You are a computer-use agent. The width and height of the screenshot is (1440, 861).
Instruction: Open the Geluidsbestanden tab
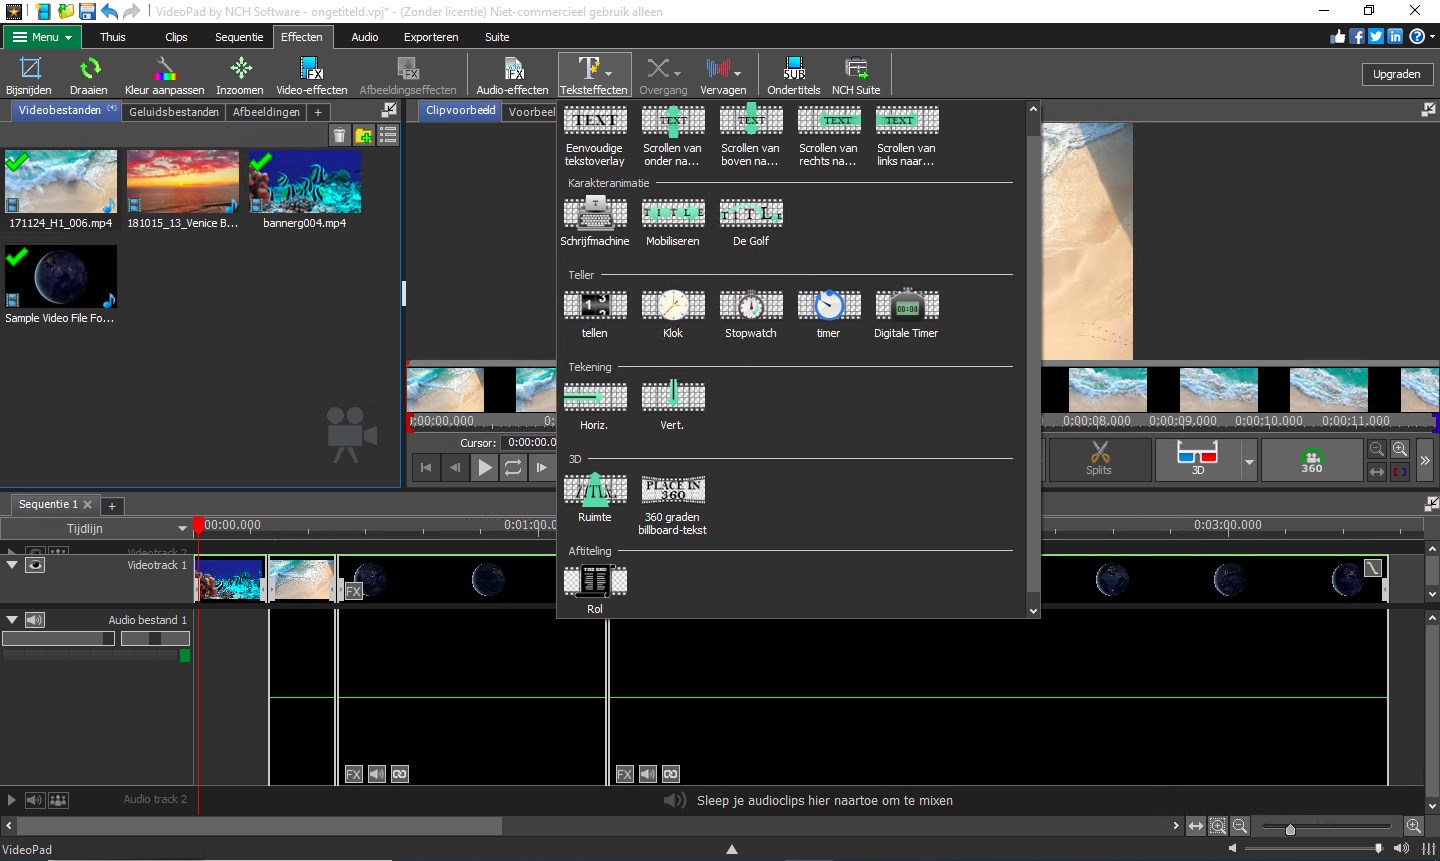173,111
